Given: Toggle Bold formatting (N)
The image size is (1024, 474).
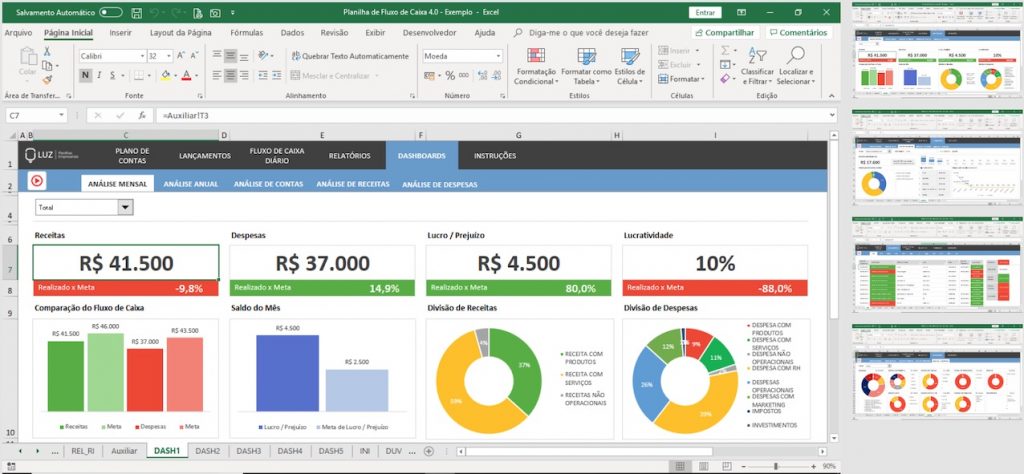Looking at the screenshot, I should (x=86, y=75).
